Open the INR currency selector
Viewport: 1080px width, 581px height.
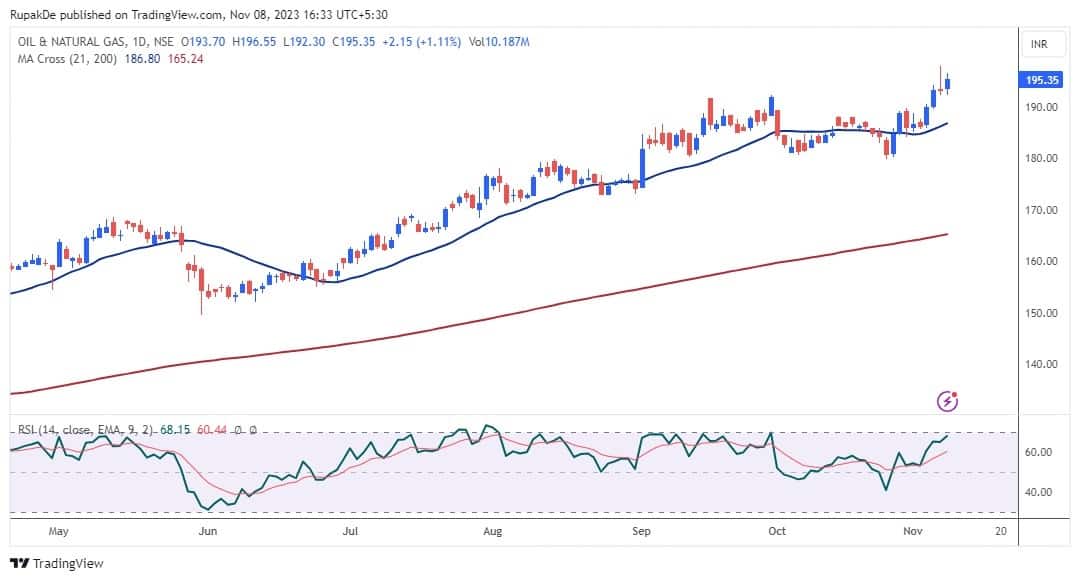(1039, 45)
